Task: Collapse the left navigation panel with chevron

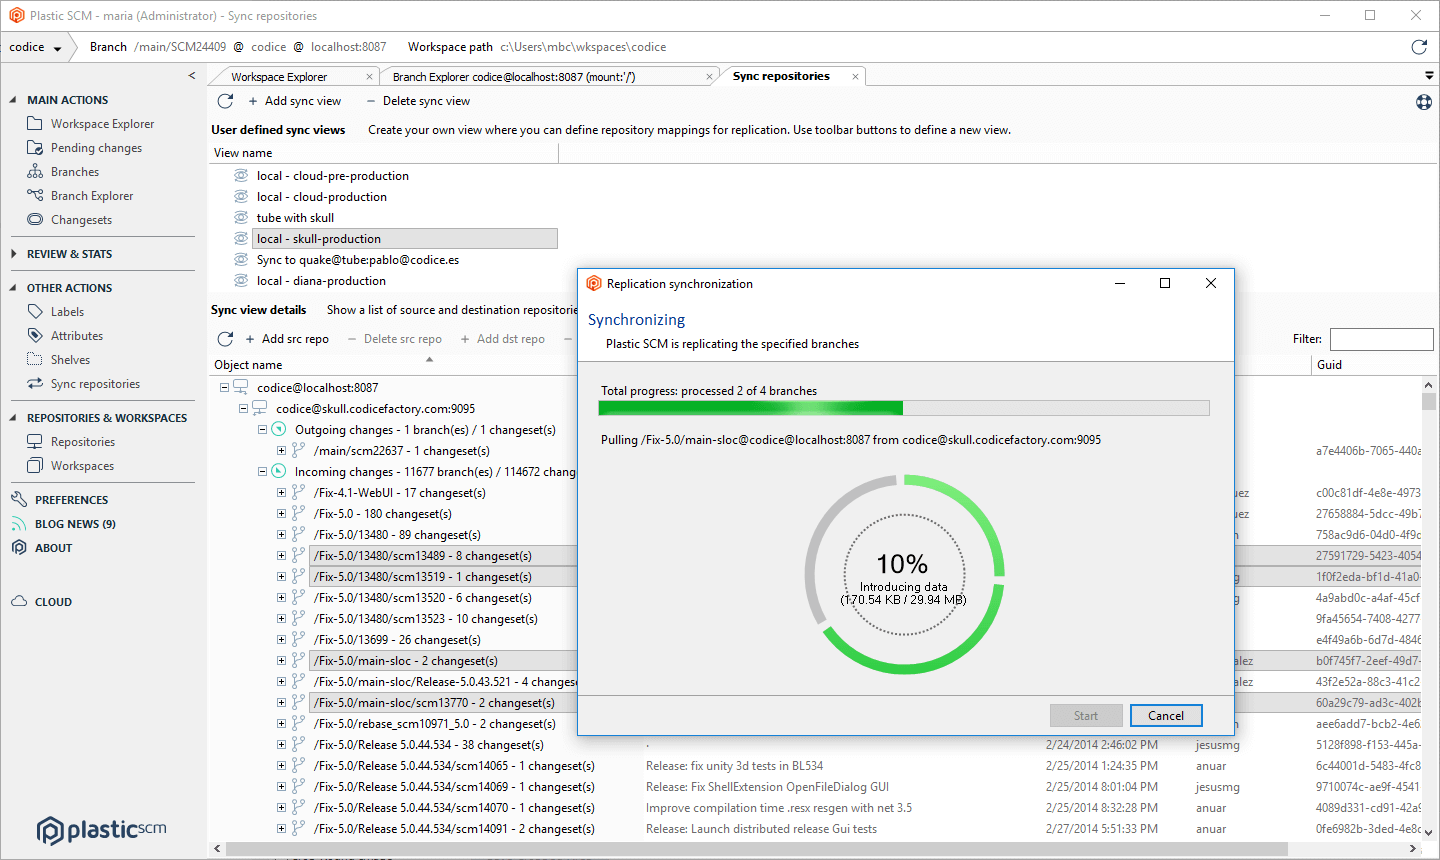Action: (192, 76)
